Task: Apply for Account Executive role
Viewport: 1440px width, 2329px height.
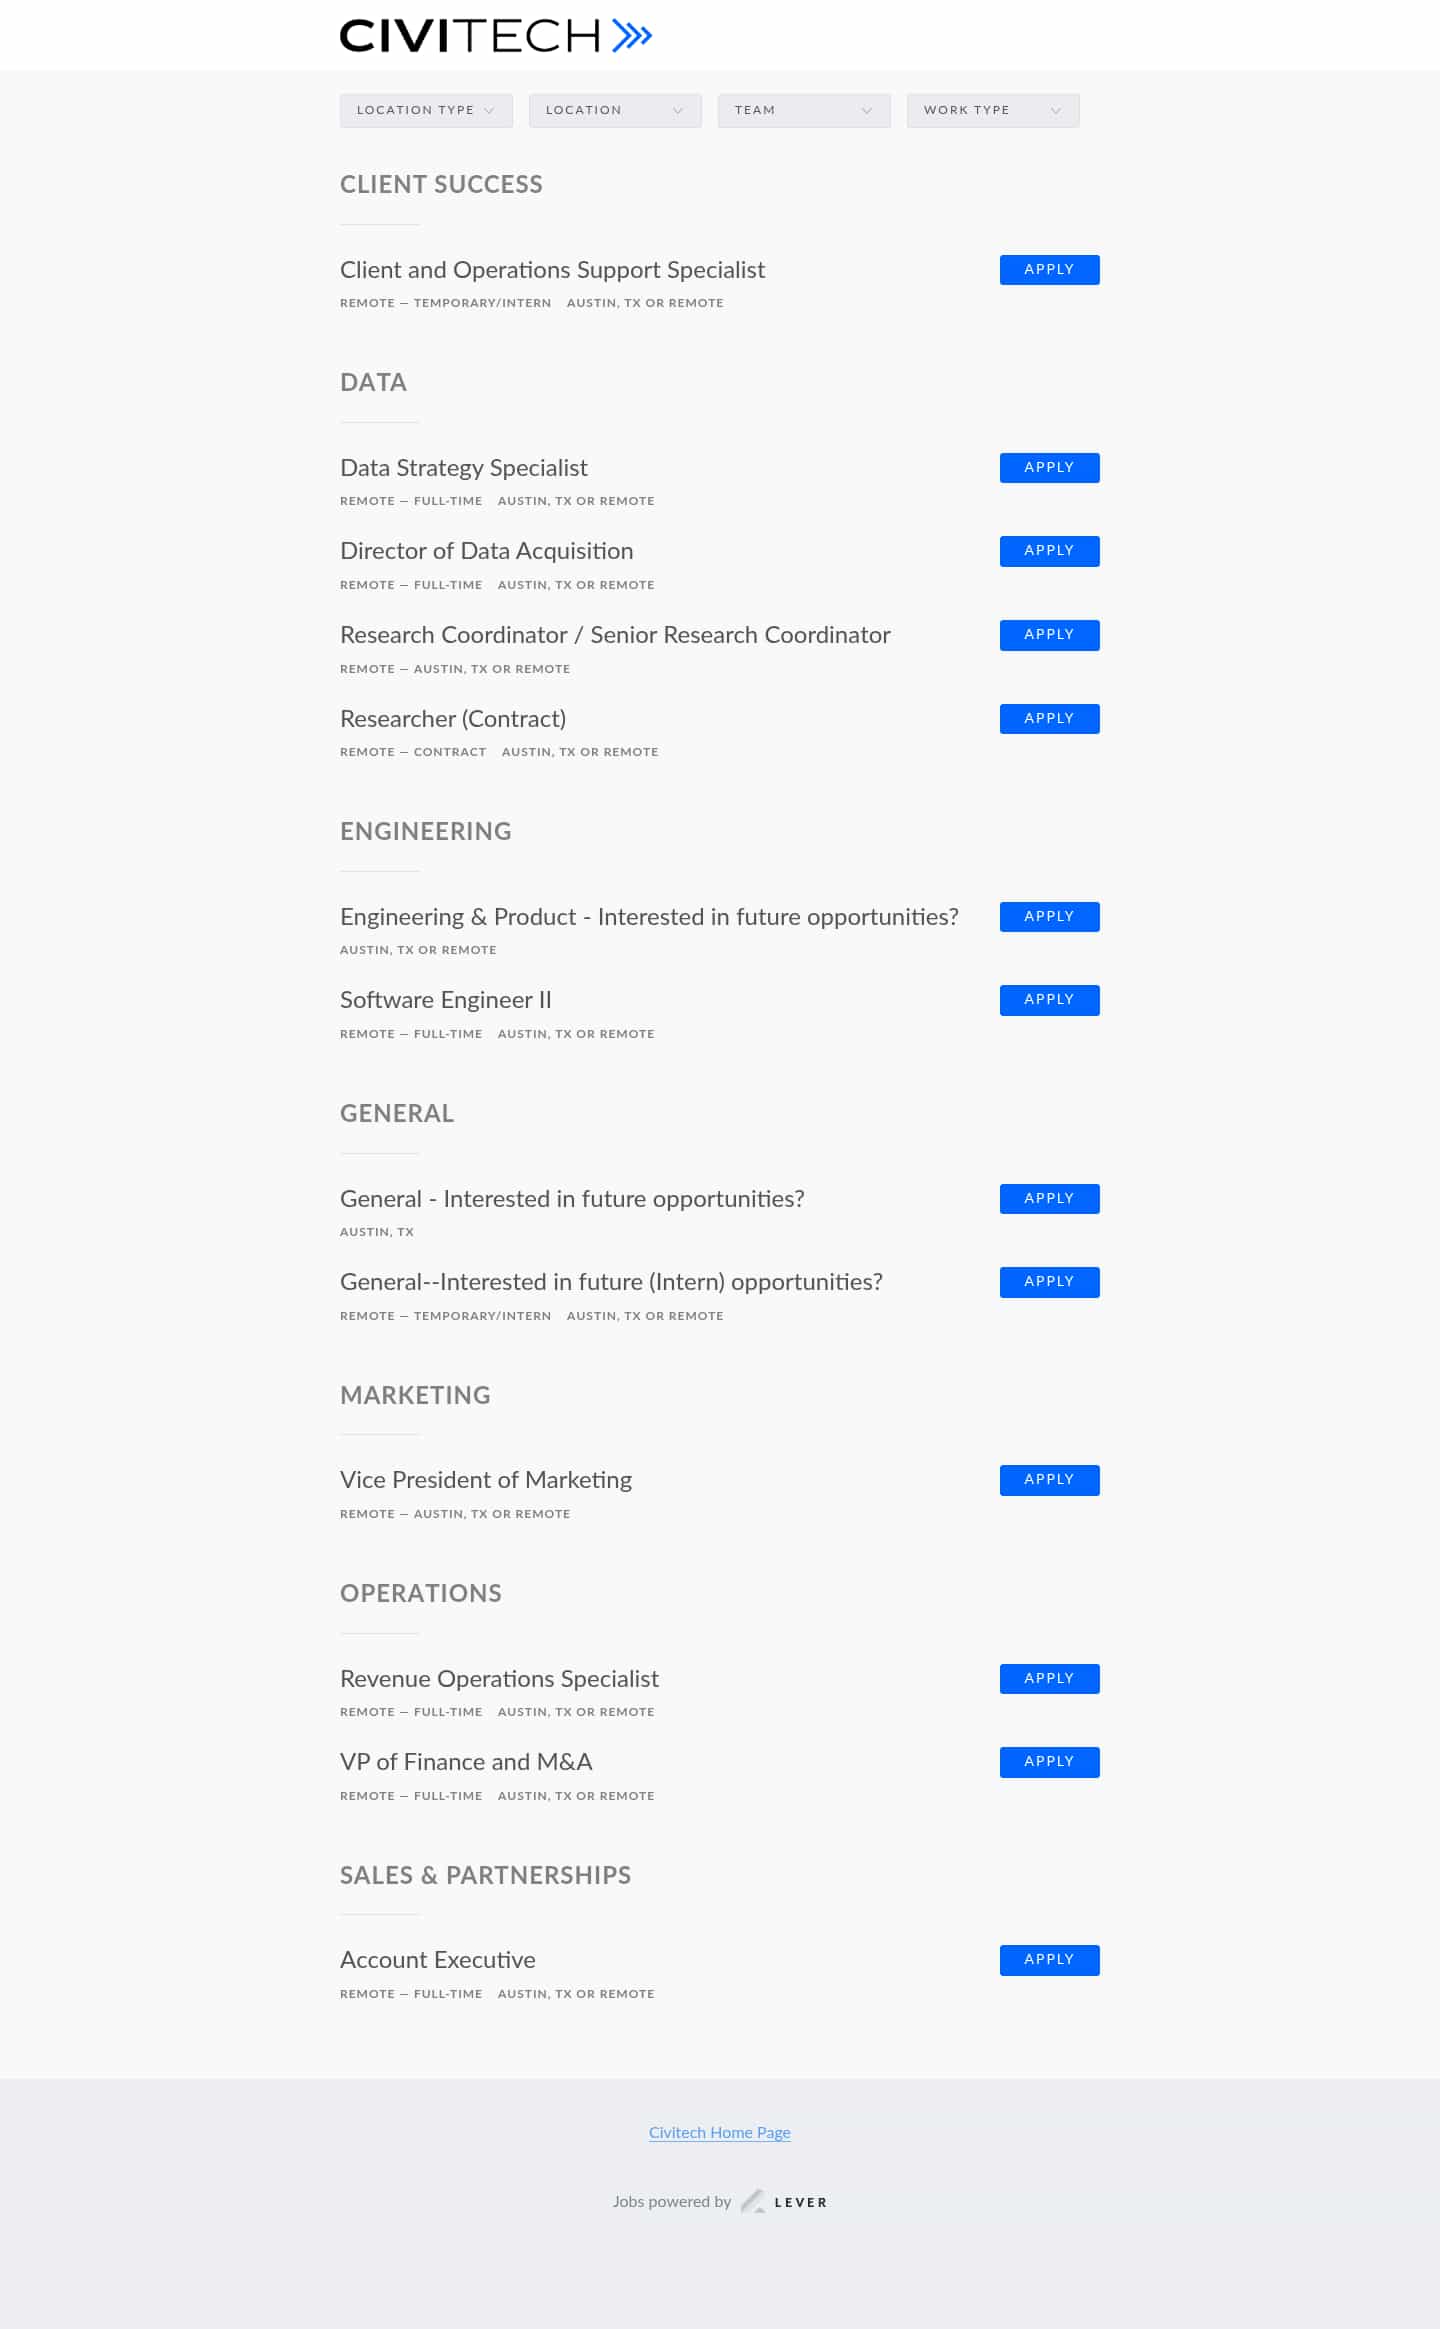Action: coord(1049,1960)
